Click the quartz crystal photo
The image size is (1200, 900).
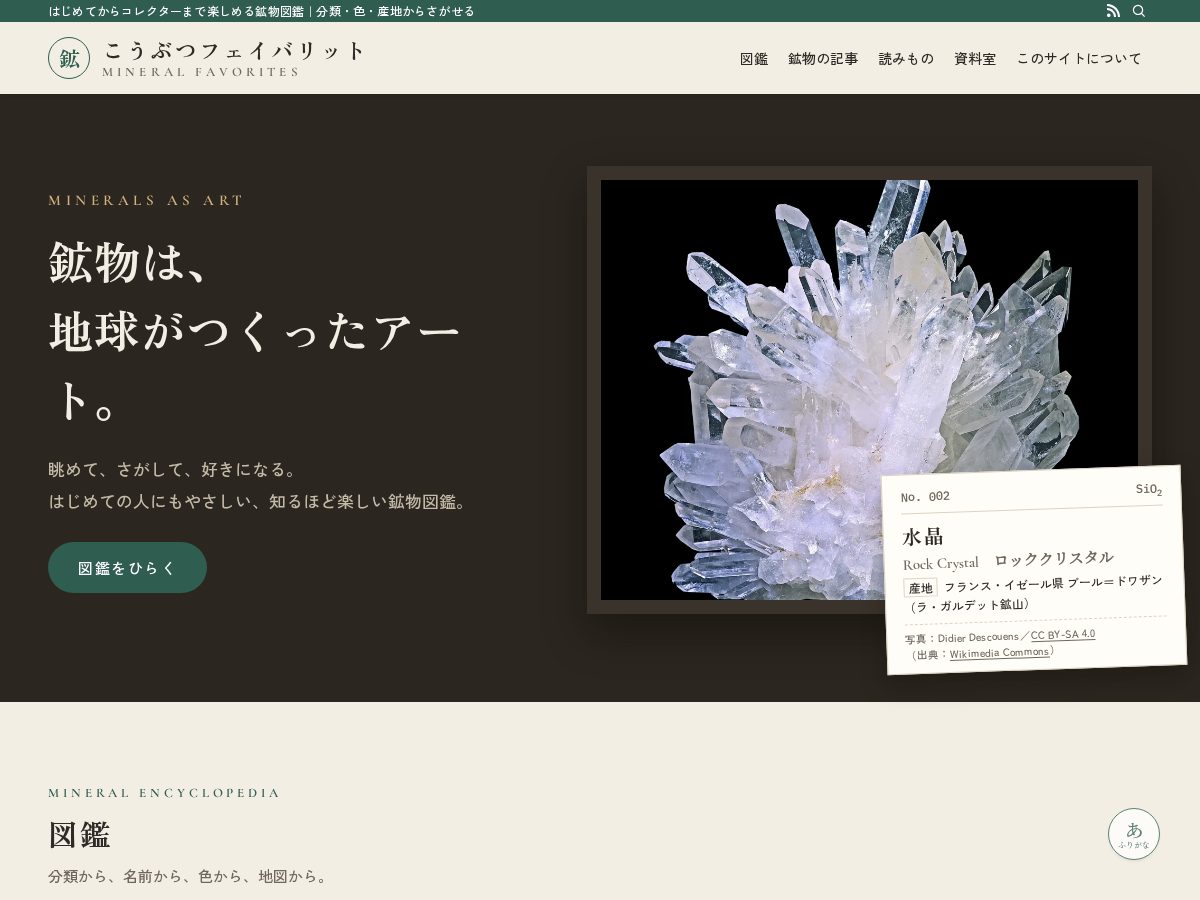click(x=869, y=390)
